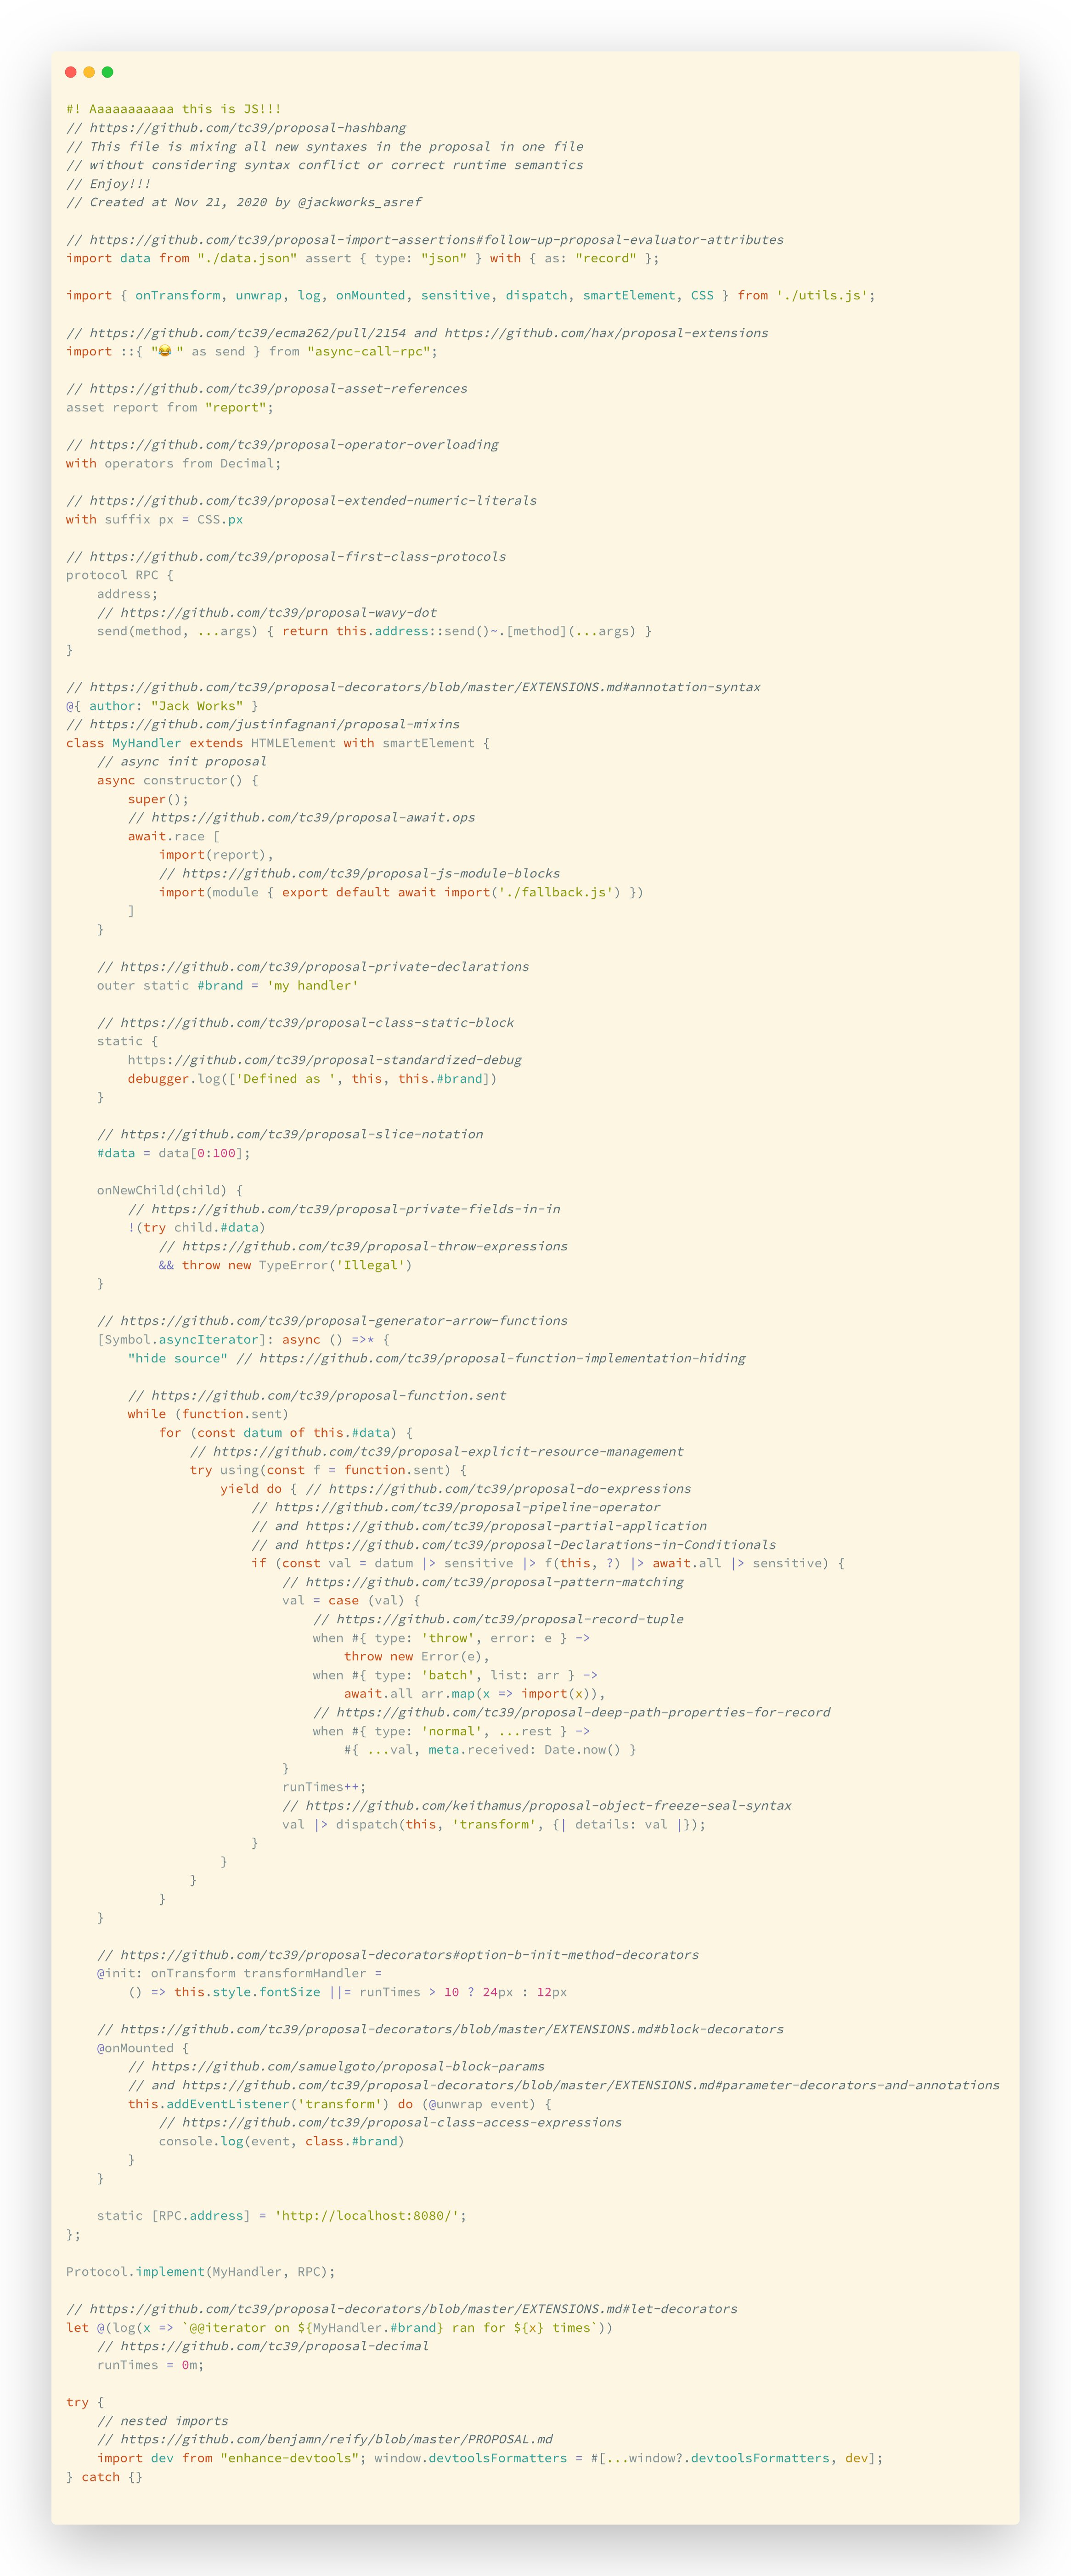This screenshot has width=1071, height=2576.
Task: Click the 'let @(log(x =>' decorator line
Action: click(x=340, y=2328)
